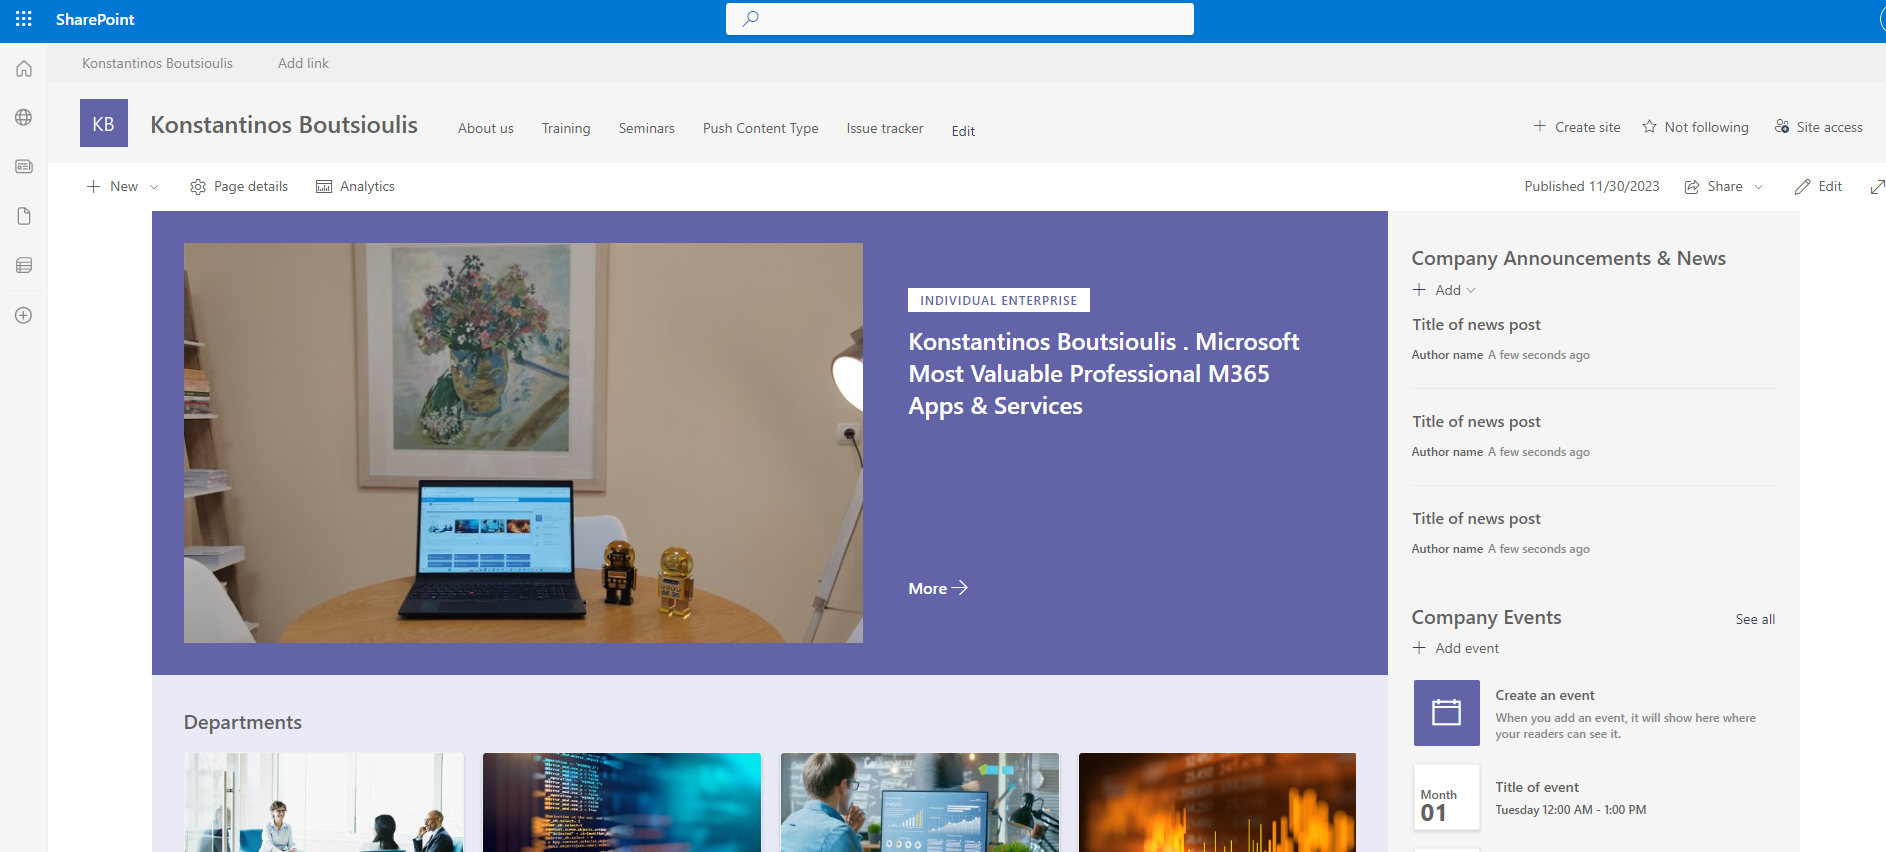Open the orange chart department thumbnail
Viewport: 1886px width, 852px height.
(1217, 803)
